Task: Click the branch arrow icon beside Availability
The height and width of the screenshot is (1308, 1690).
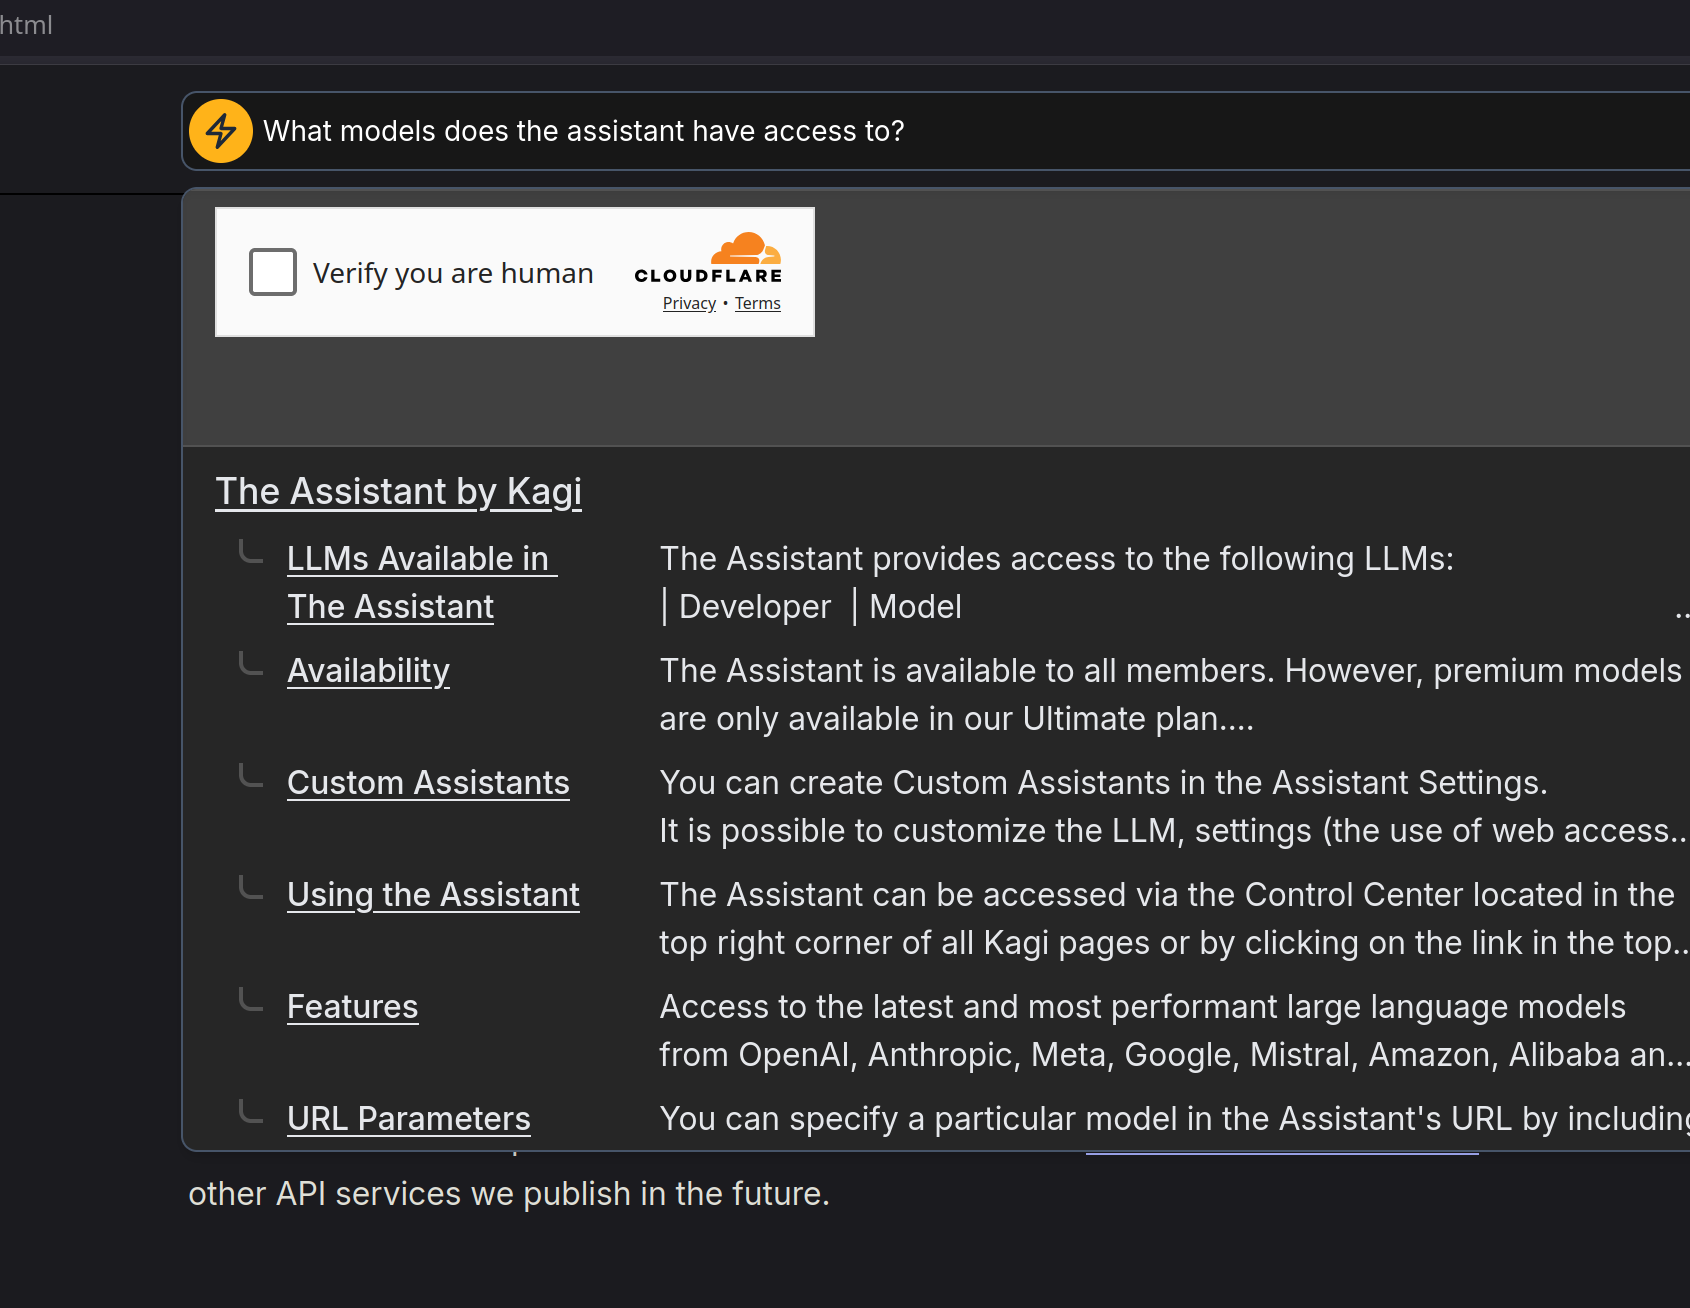Action: (x=251, y=664)
